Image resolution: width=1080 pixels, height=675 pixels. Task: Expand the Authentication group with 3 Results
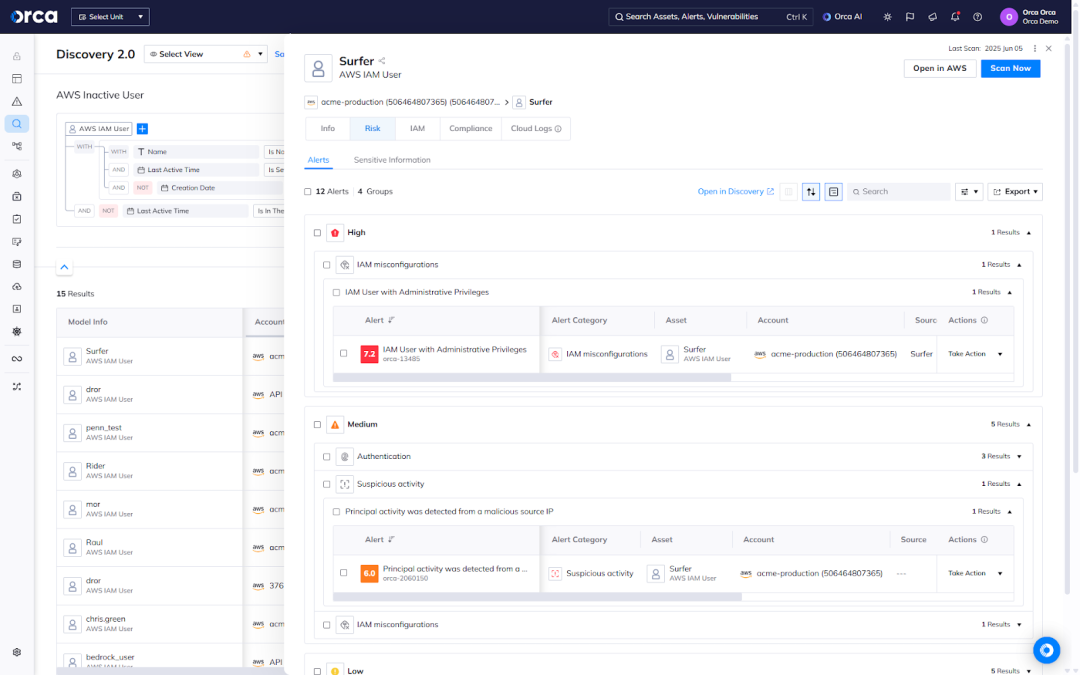click(1019, 456)
